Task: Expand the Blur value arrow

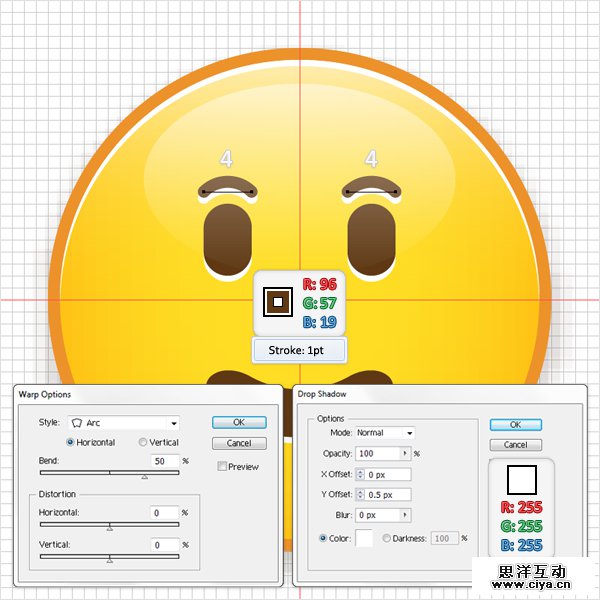Action: [404, 515]
